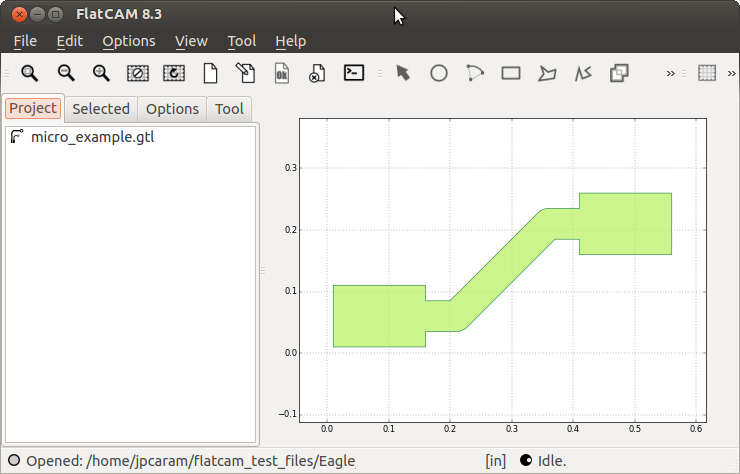Pick the rectangle drawing tool

510,73
